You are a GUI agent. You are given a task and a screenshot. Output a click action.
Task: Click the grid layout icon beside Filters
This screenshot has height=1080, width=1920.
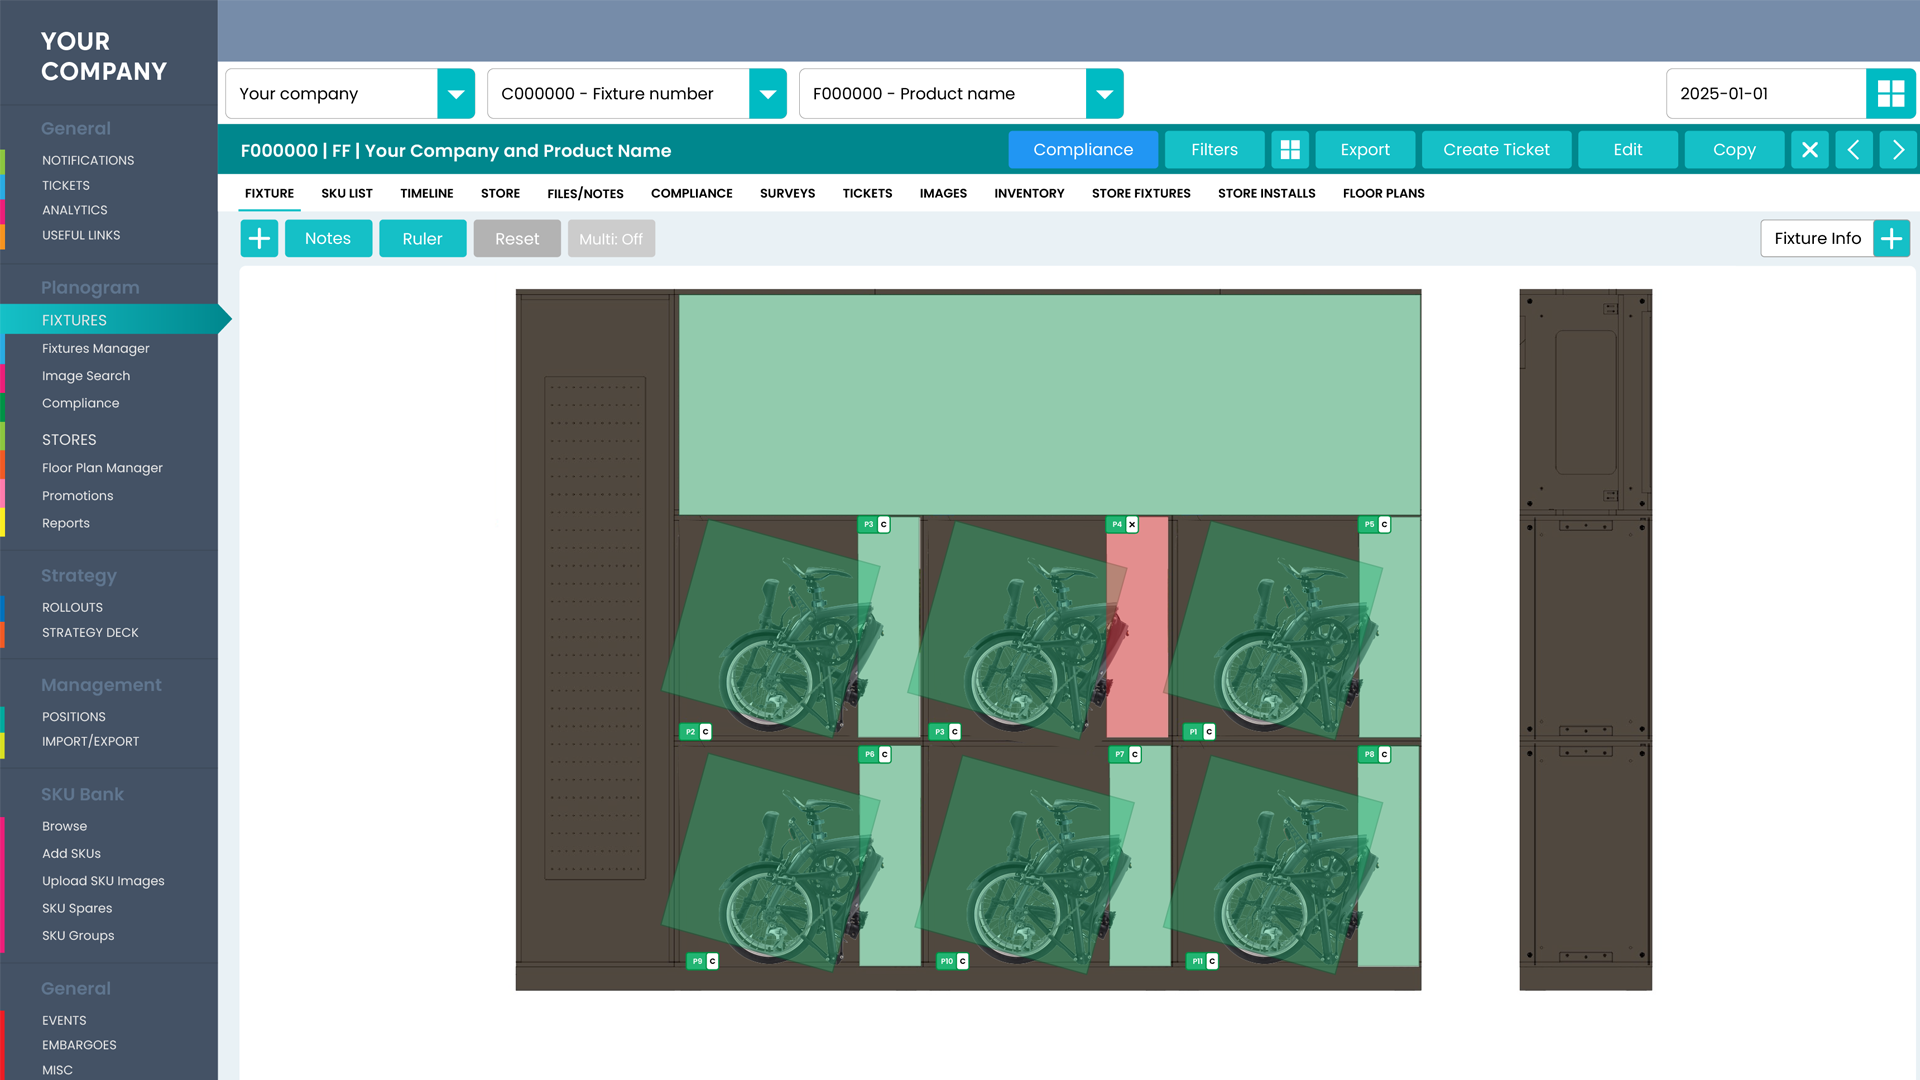(x=1290, y=150)
